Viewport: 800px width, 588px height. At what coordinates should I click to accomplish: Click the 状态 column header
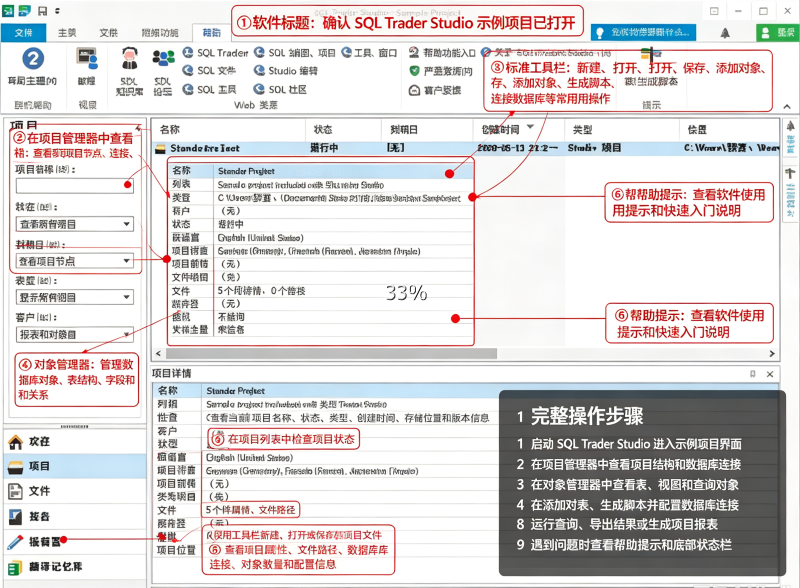coord(343,129)
